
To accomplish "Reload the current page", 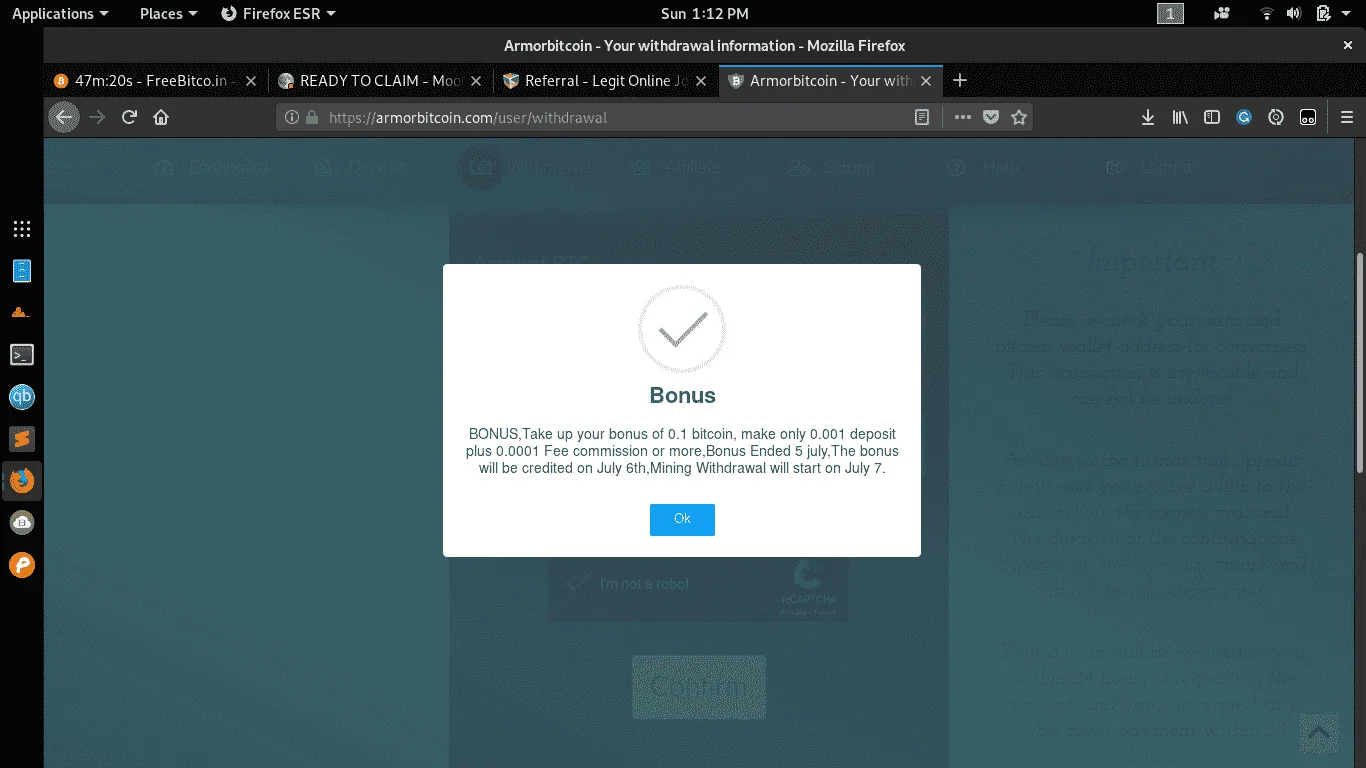I will pos(129,117).
